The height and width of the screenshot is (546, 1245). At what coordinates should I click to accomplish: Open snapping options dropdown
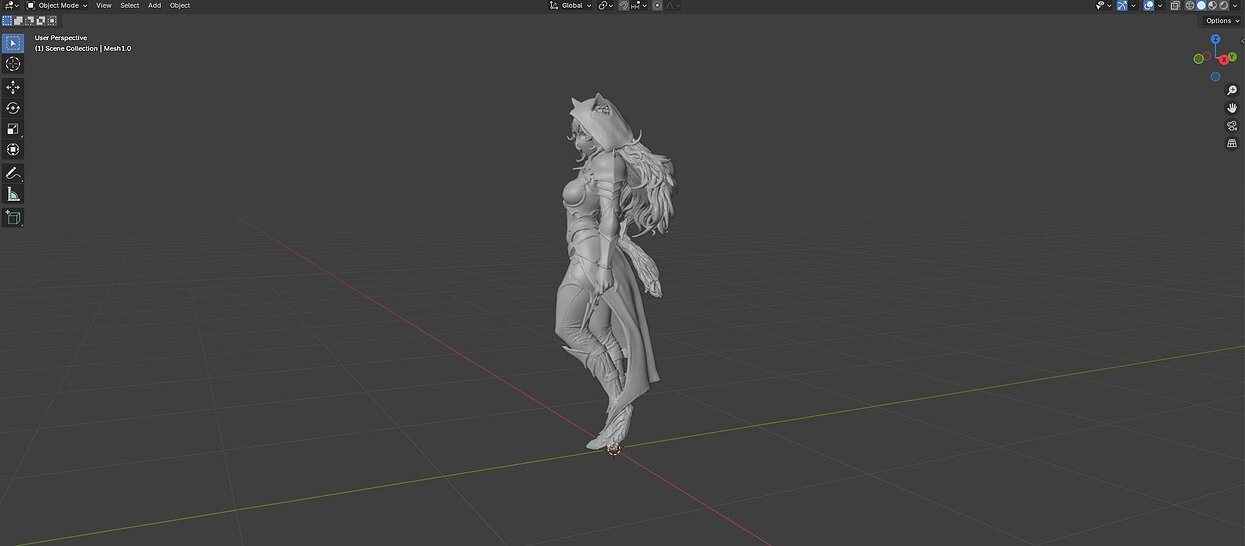641,5
